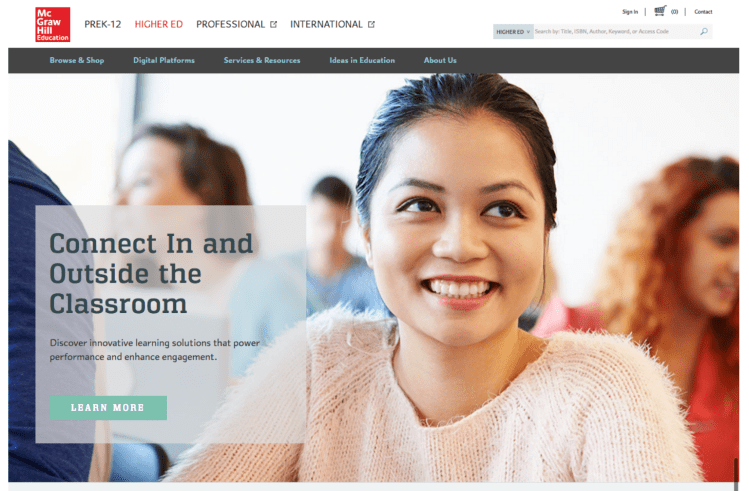
Task: Click the external link icon beside PROFESSIONAL
Action: 273,24
